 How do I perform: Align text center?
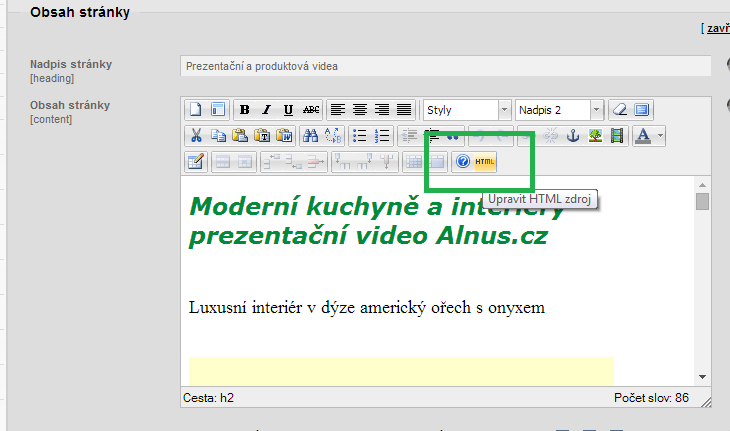360,110
